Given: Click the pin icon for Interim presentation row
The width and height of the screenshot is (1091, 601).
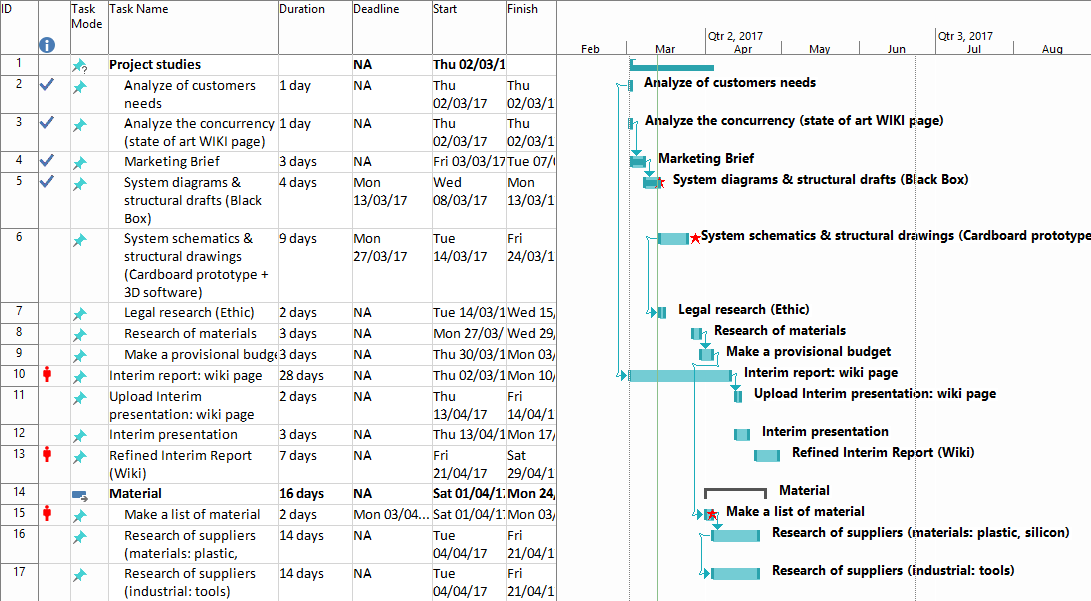Looking at the screenshot, I should (80, 435).
